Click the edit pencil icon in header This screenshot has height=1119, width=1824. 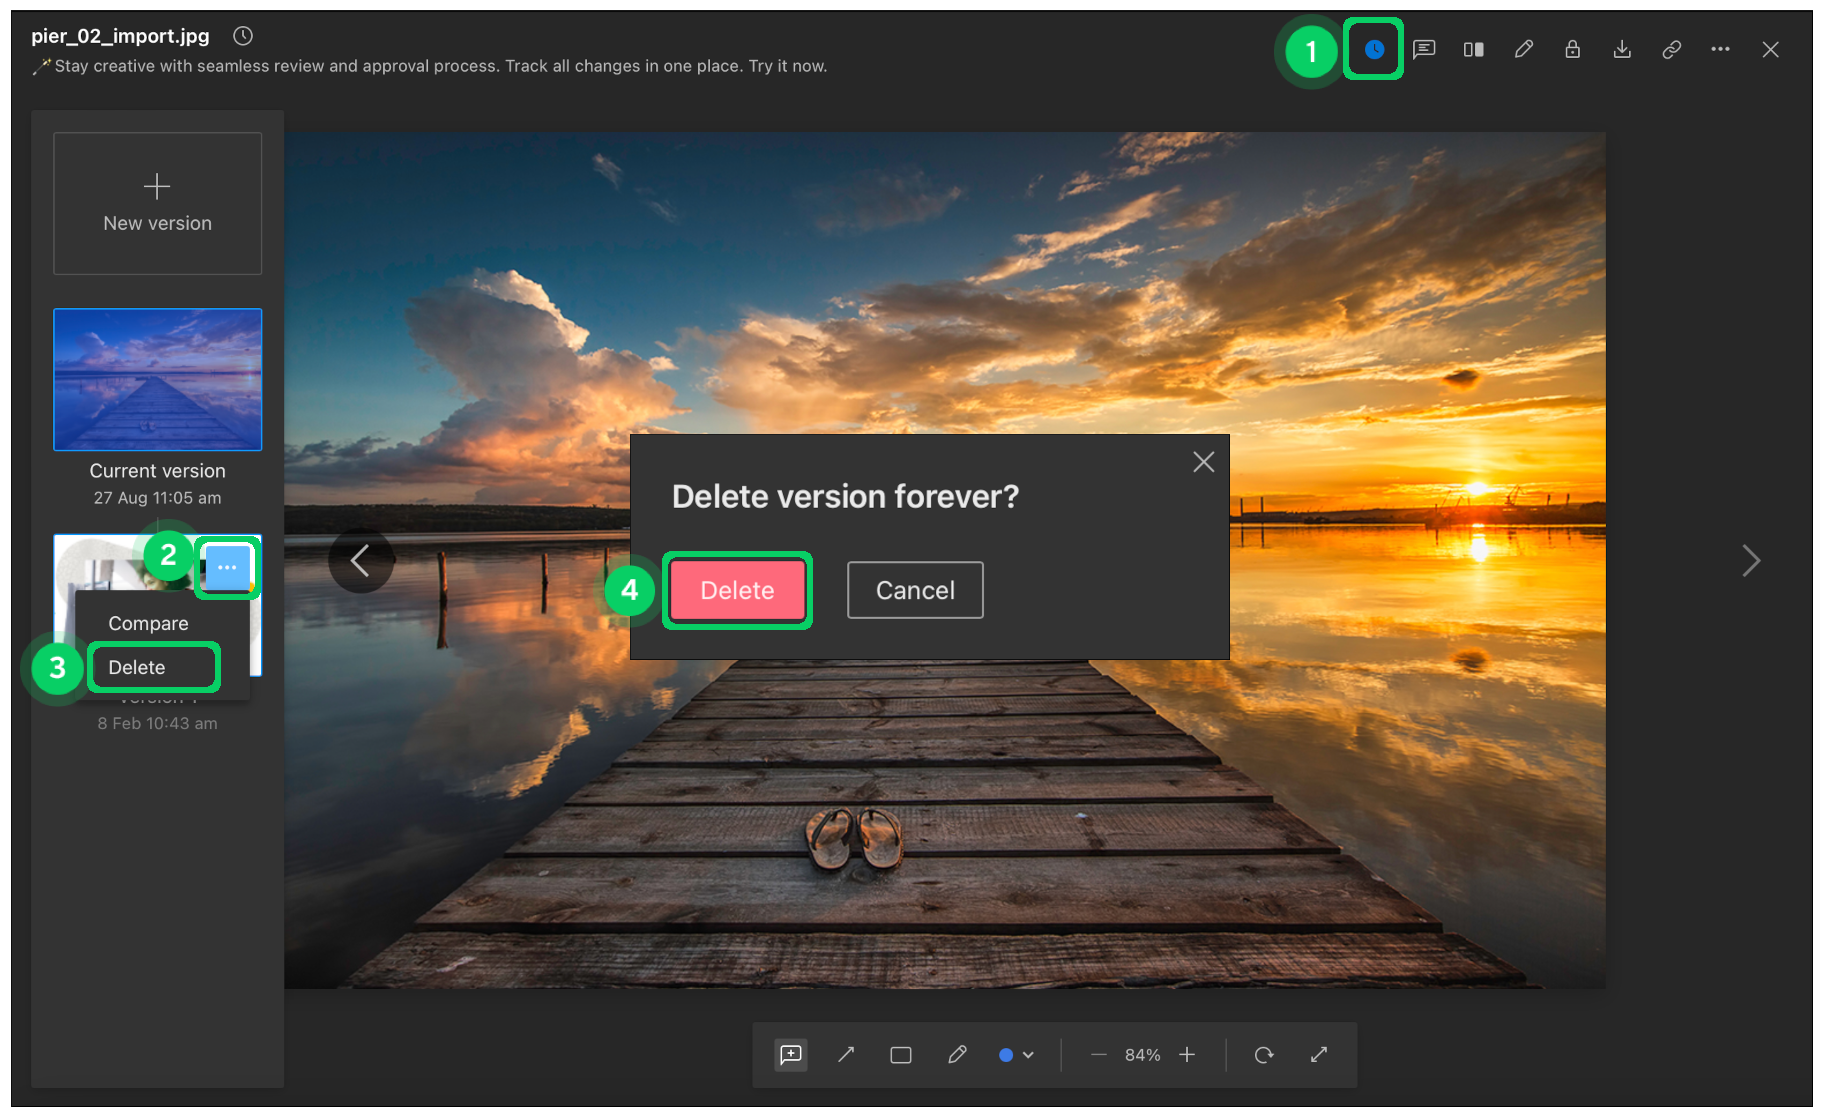1523,49
